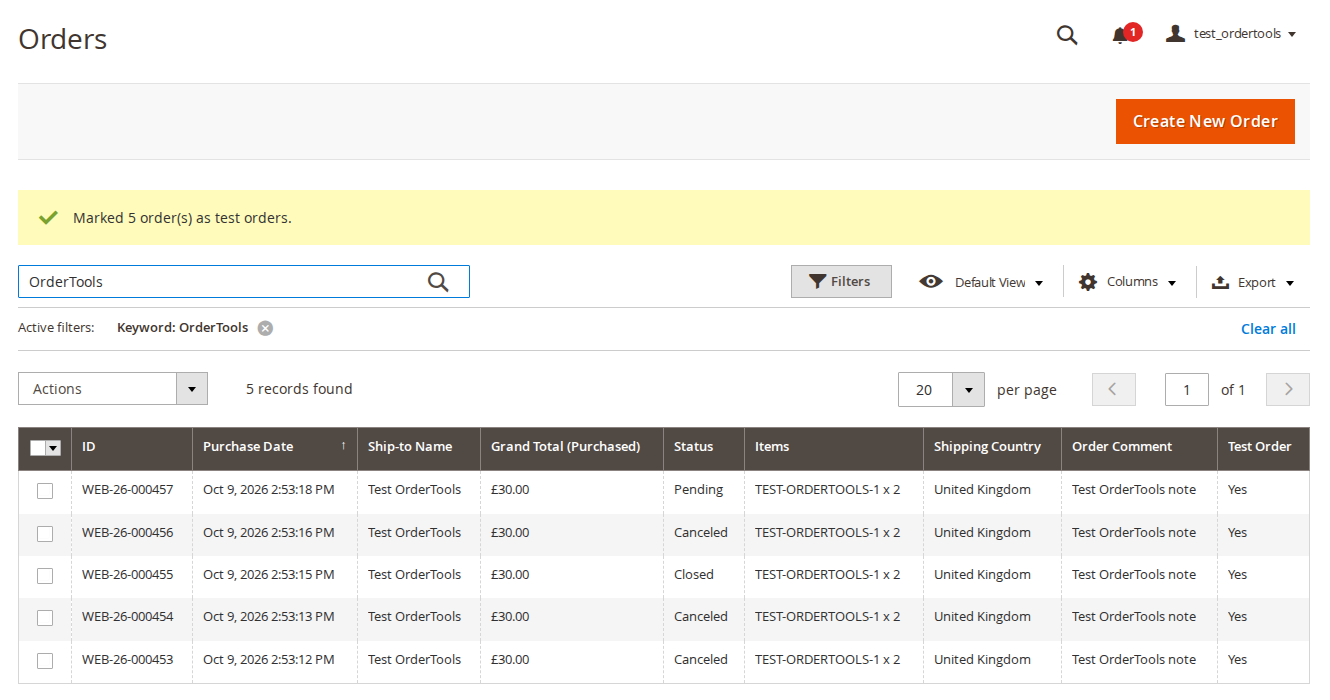Click date Oct 9, 2026 2:53:18 PM
Image resolution: width=1330 pixels, height=700 pixels.
(x=269, y=490)
